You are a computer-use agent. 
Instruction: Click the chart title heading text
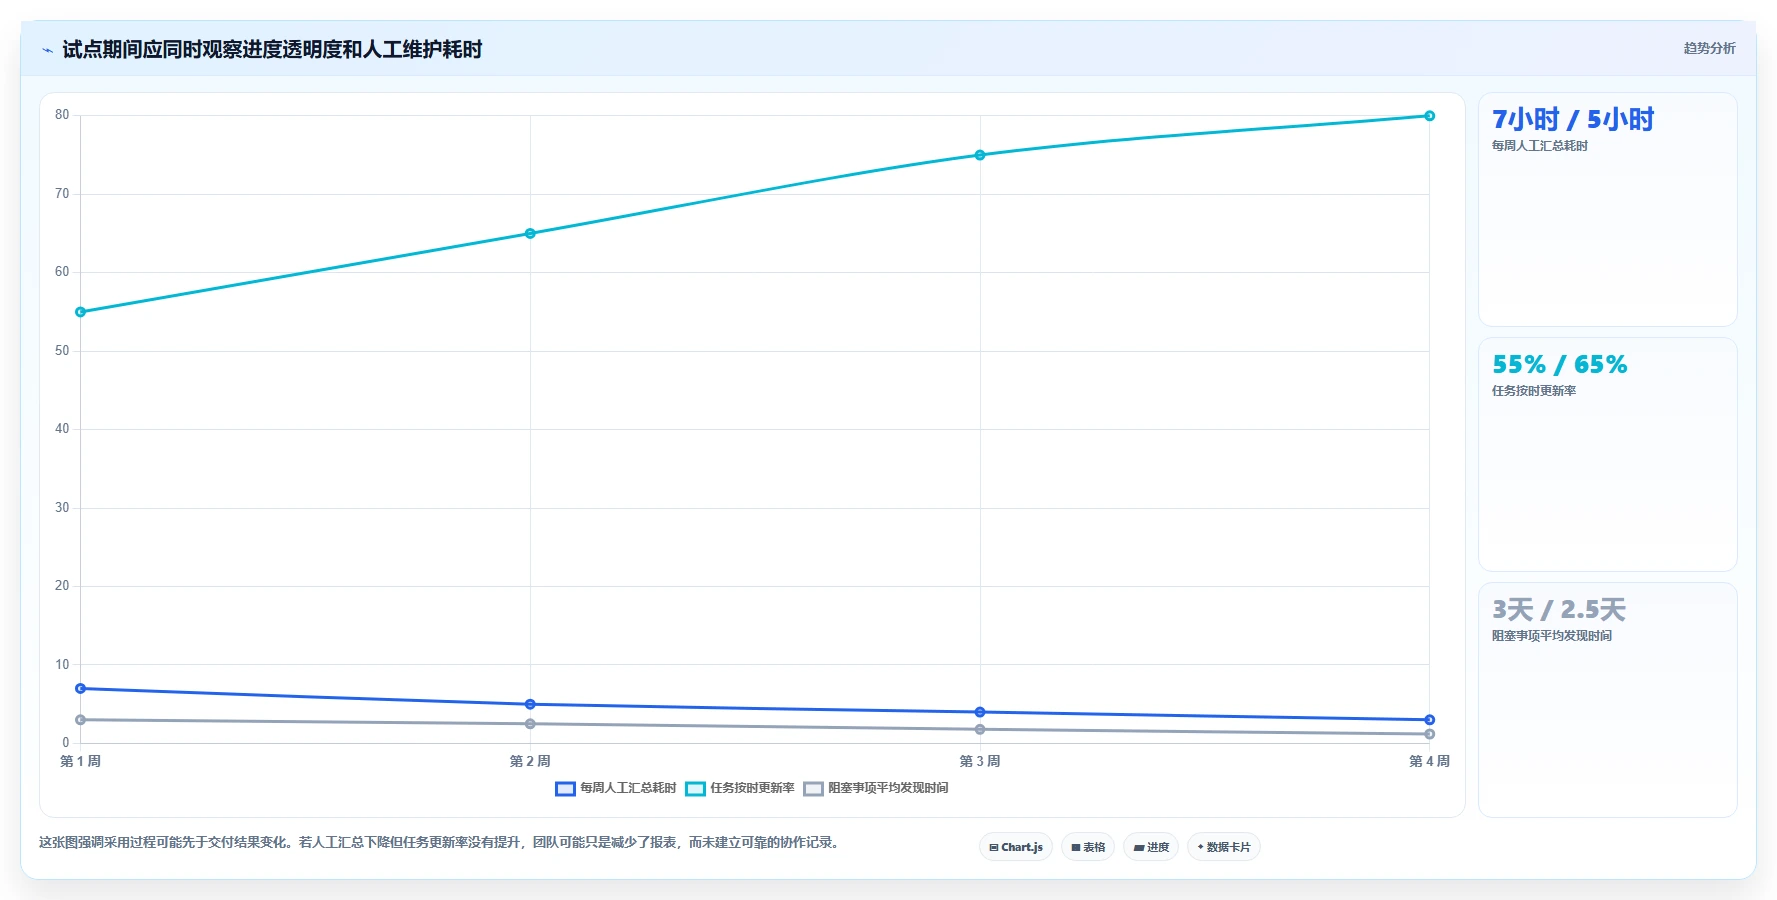pyautogui.click(x=272, y=50)
